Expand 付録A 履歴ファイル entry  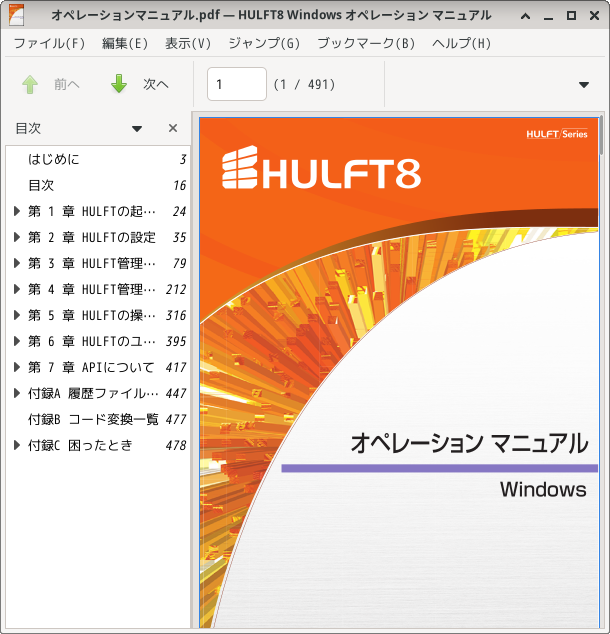17,393
